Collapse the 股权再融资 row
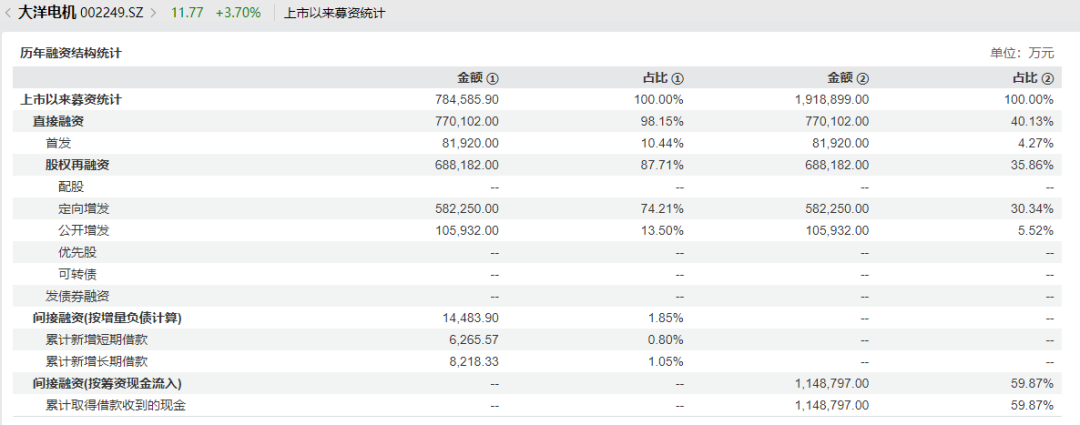Screen dimensions: 1080x425 (x=77, y=165)
